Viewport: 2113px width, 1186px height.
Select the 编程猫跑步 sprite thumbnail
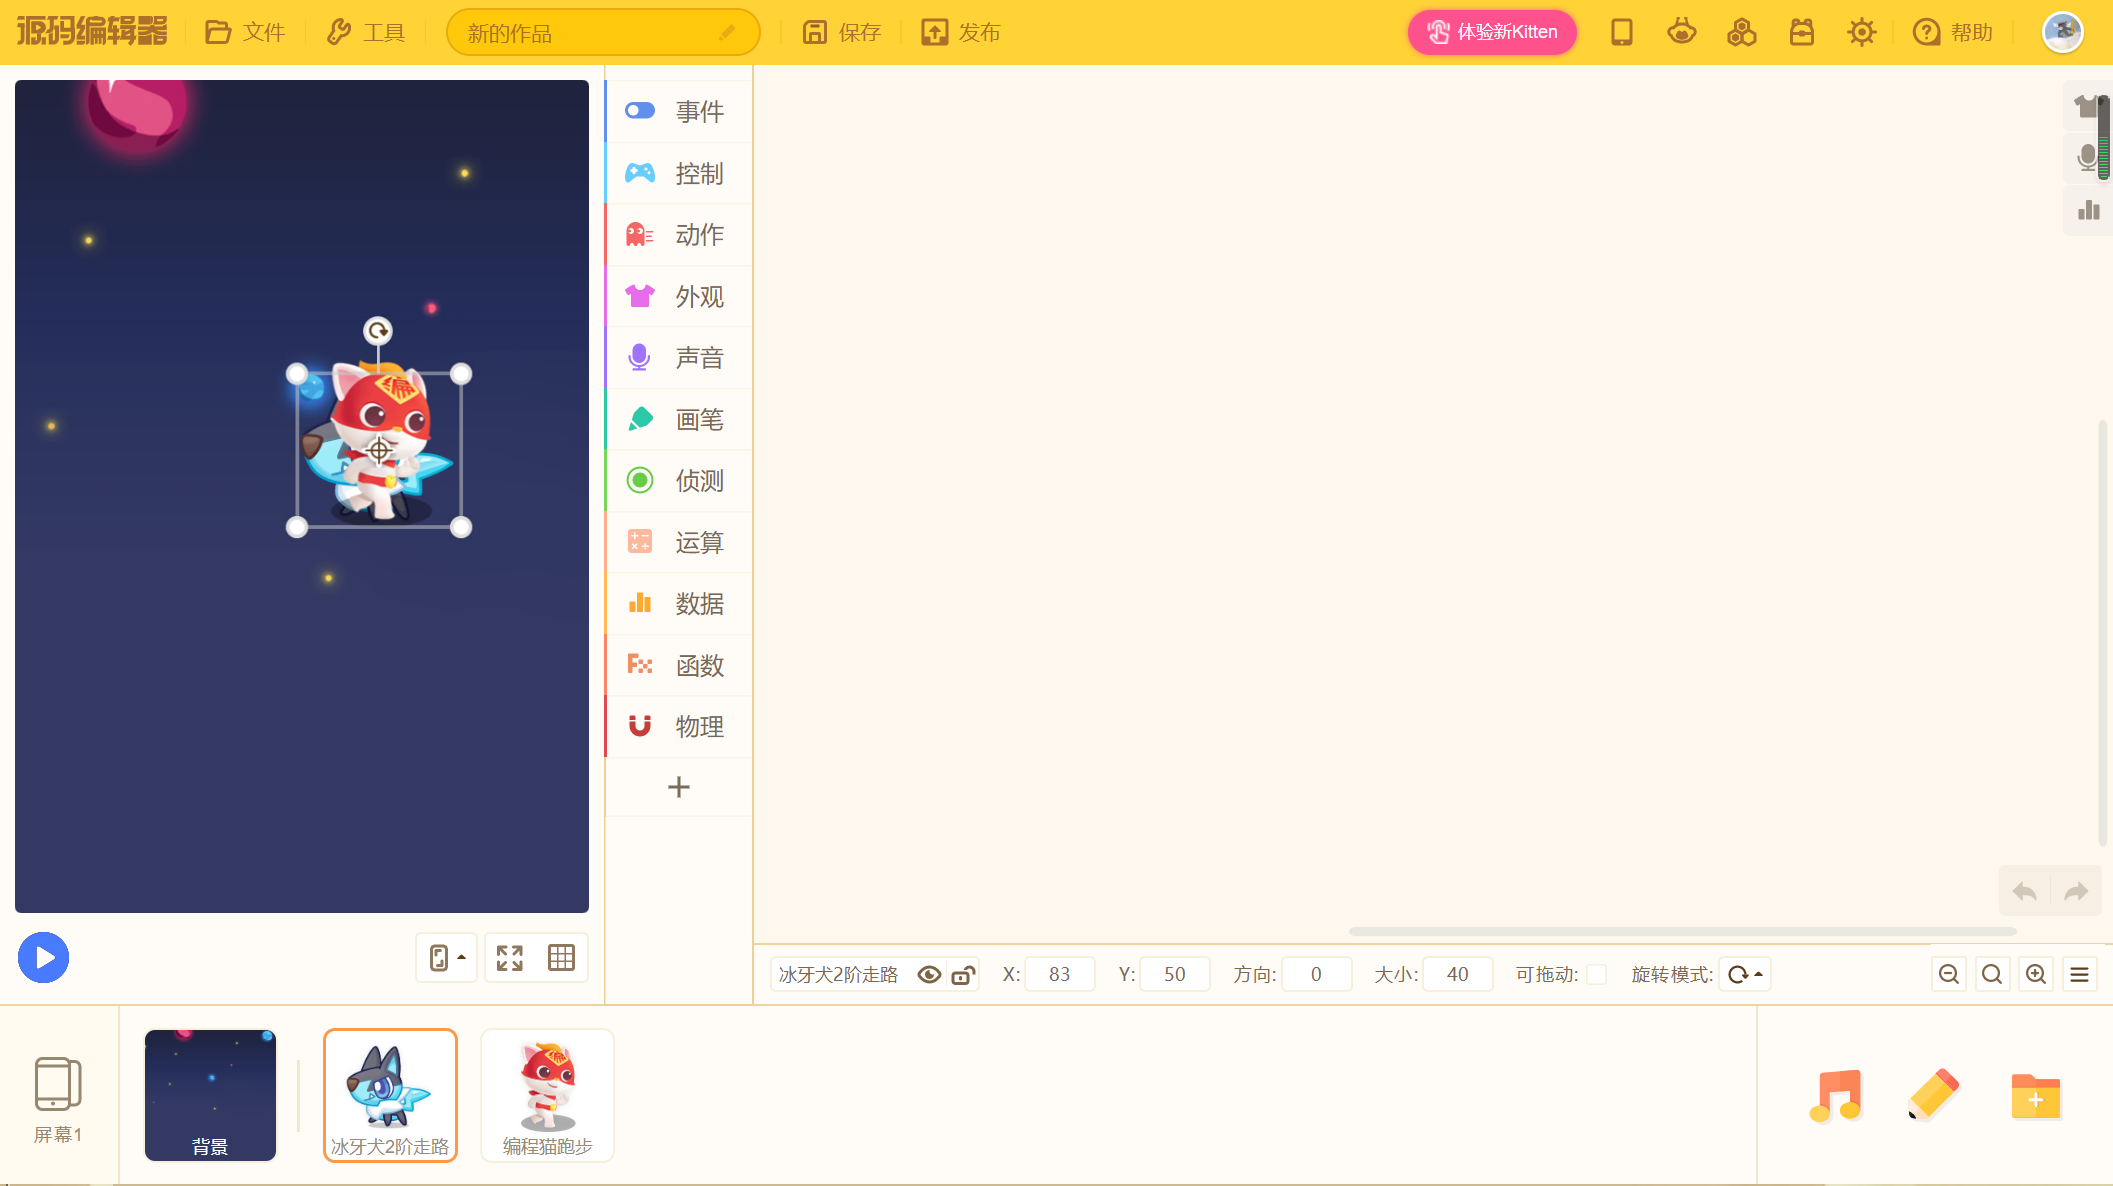(547, 1095)
